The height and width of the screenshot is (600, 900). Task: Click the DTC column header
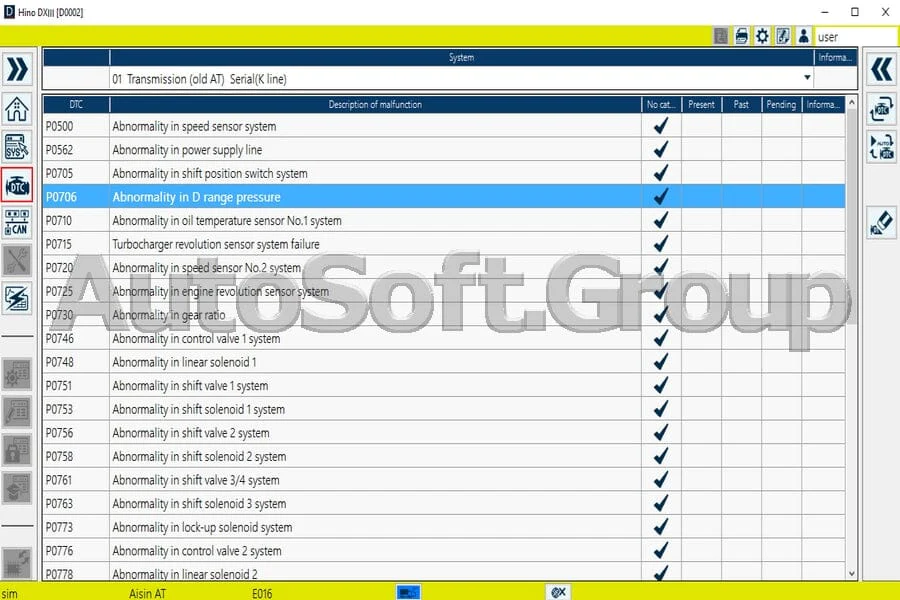pos(76,104)
